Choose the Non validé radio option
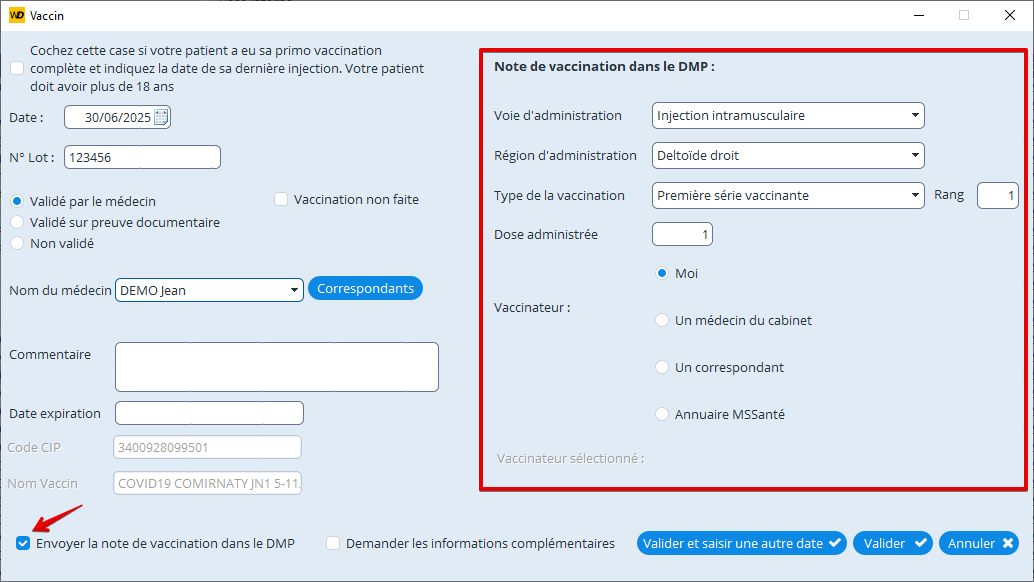The width and height of the screenshot is (1034, 582). [17, 243]
